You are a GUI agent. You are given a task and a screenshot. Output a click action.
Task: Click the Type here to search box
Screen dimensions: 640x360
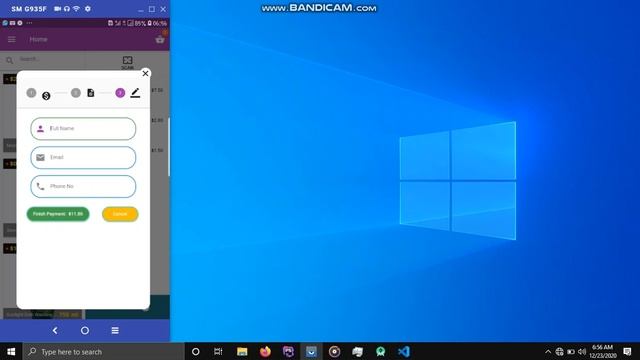pos(104,351)
